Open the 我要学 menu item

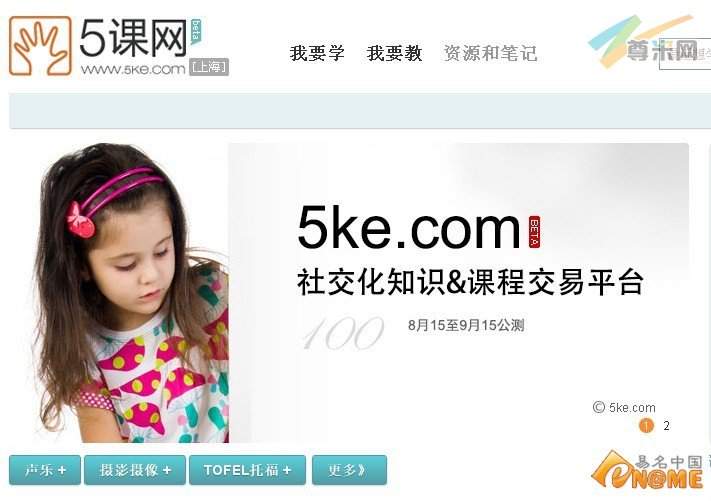(x=317, y=53)
